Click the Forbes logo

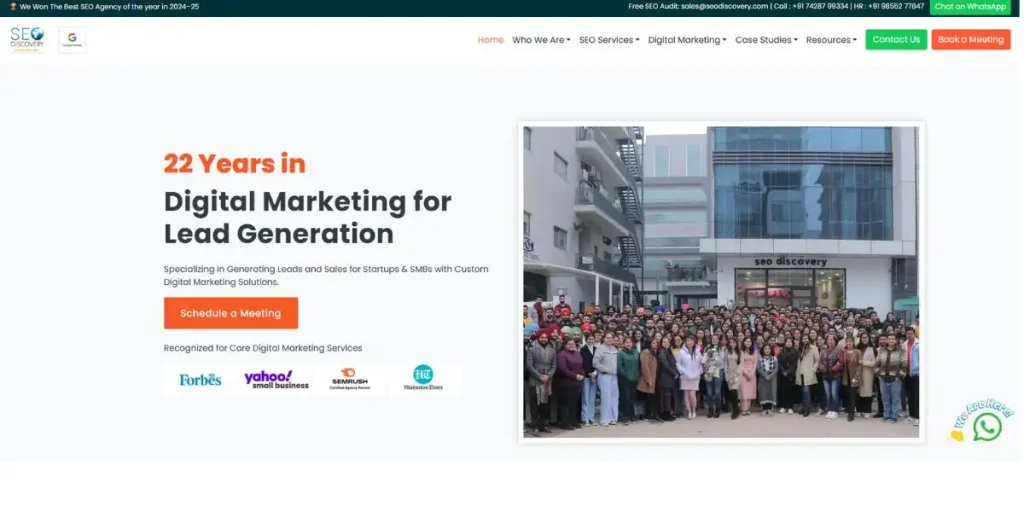200,379
